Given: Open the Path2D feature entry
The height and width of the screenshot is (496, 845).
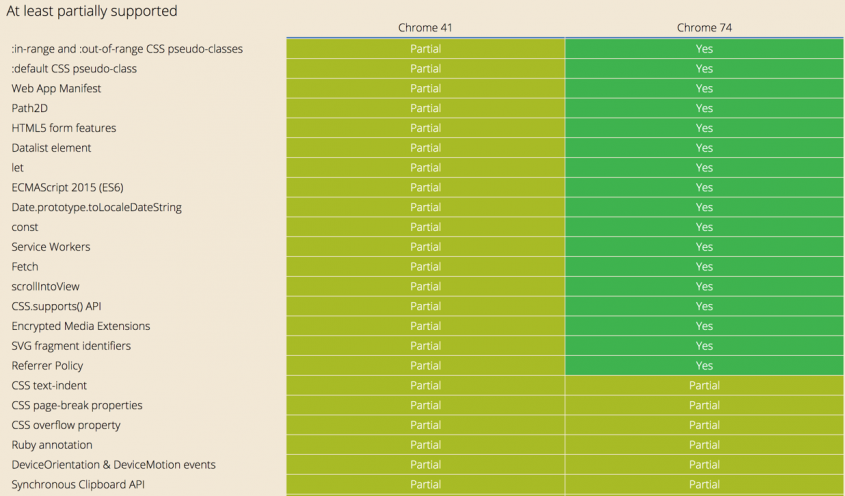Looking at the screenshot, I should click(30, 108).
